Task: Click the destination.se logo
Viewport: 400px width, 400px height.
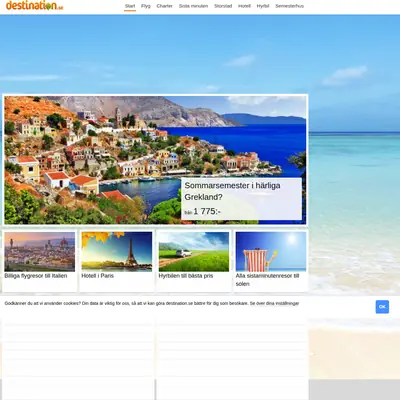Action: click(x=34, y=5)
